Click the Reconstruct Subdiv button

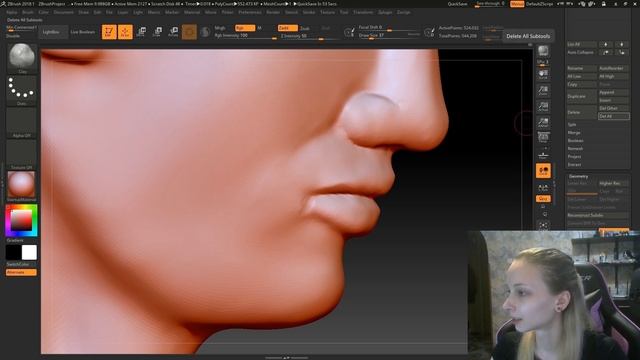[598, 215]
